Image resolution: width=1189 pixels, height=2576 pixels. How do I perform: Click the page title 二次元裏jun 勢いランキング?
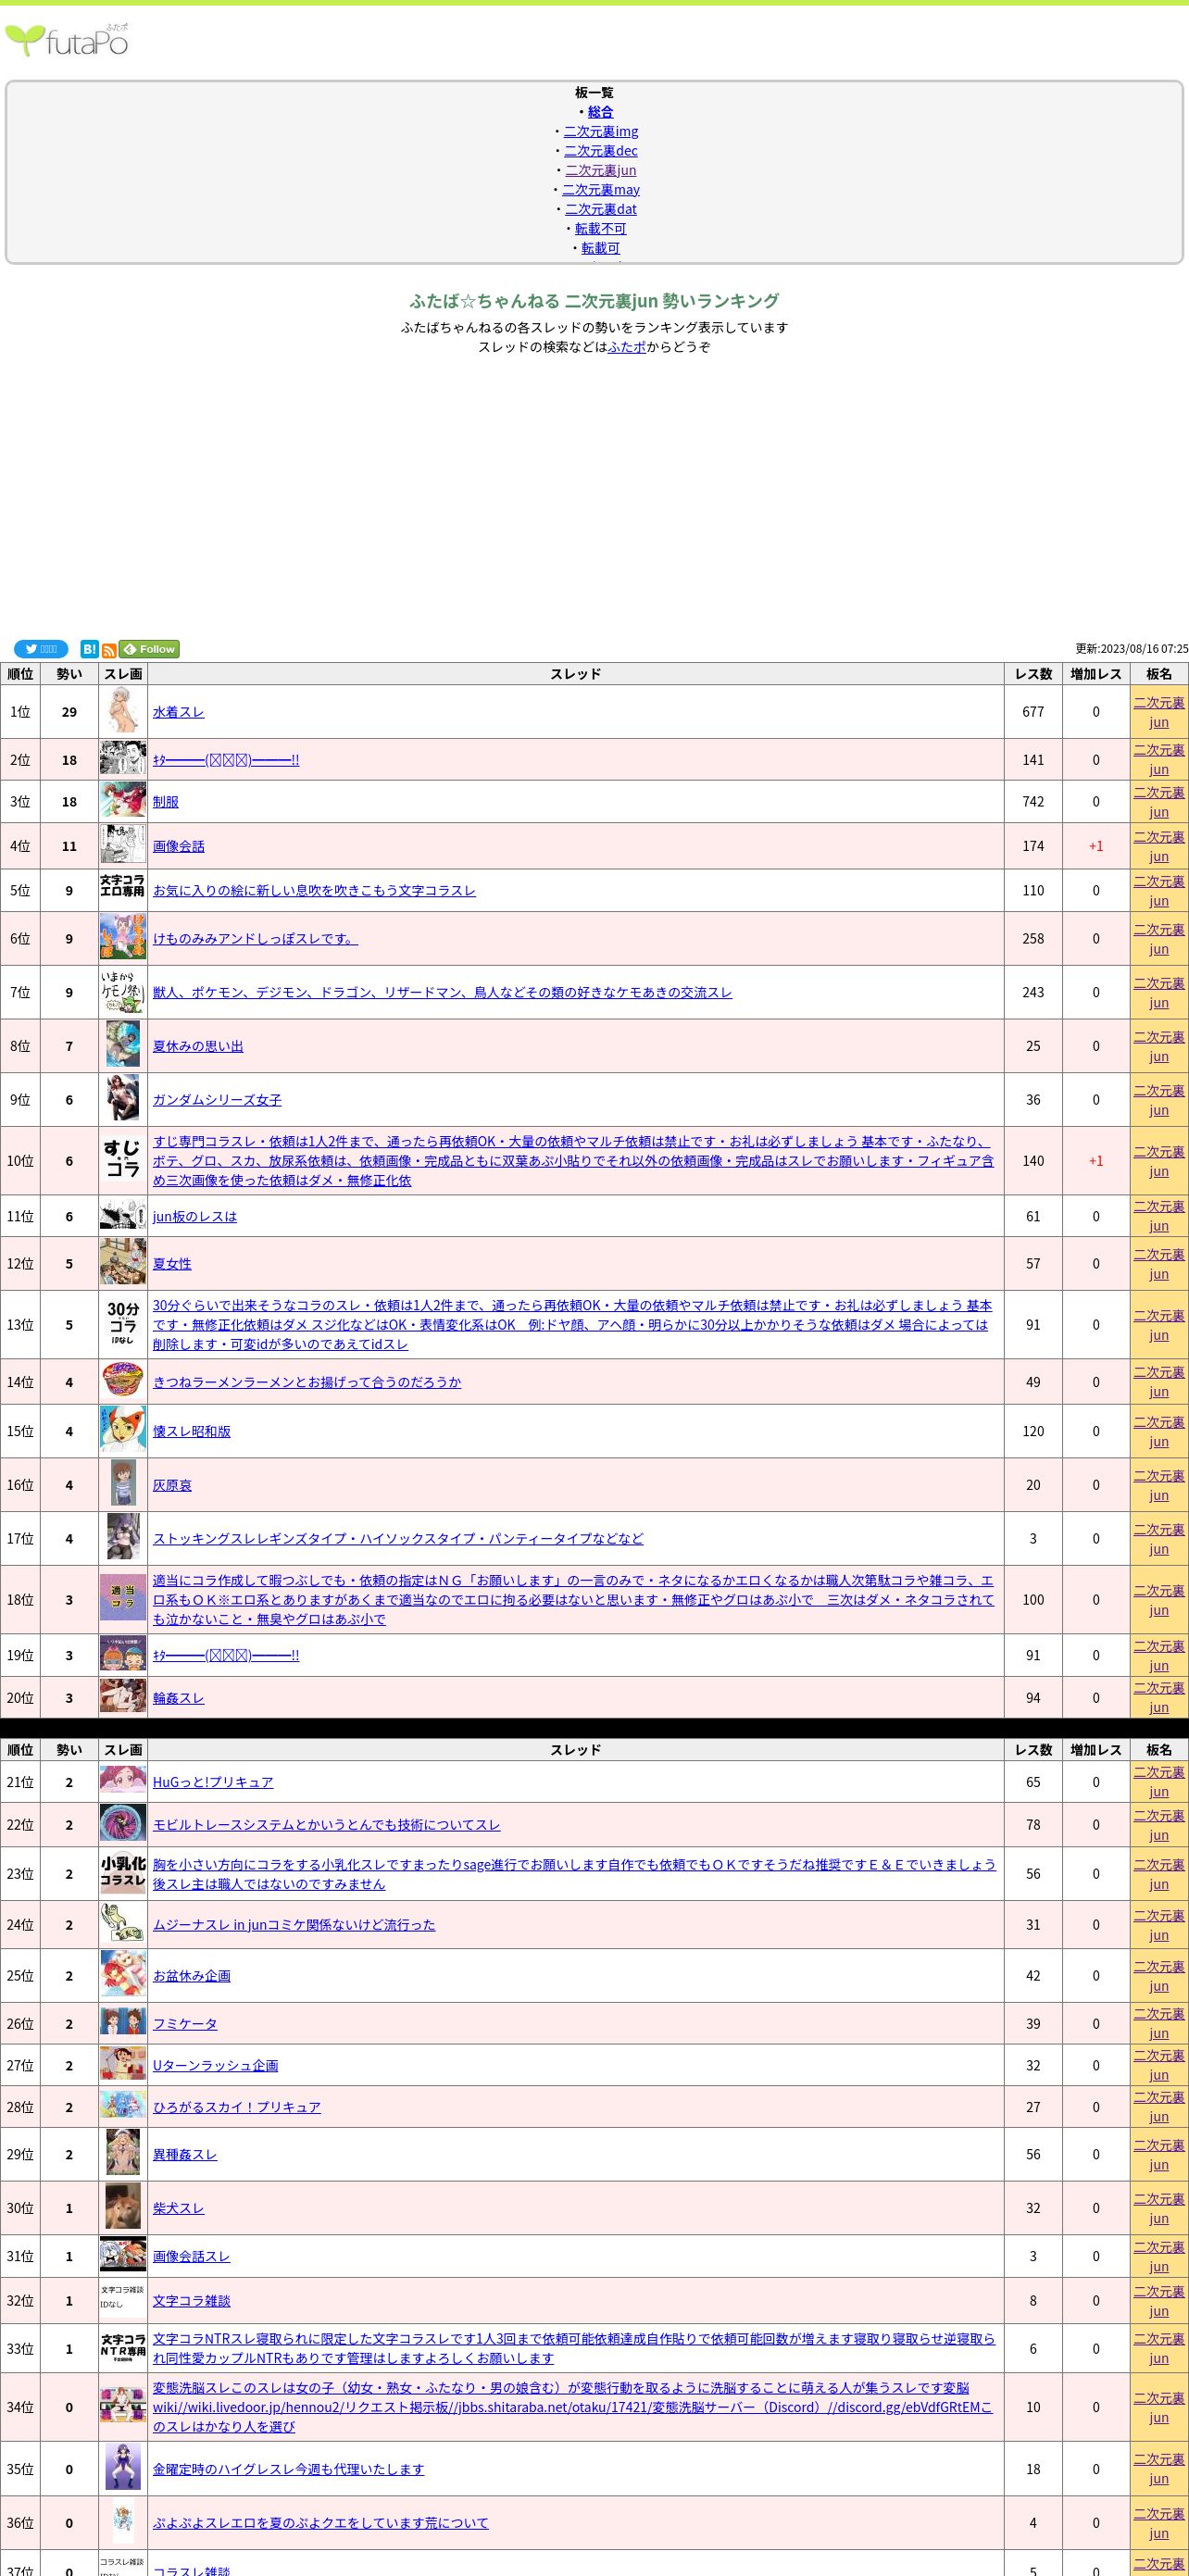594,301
